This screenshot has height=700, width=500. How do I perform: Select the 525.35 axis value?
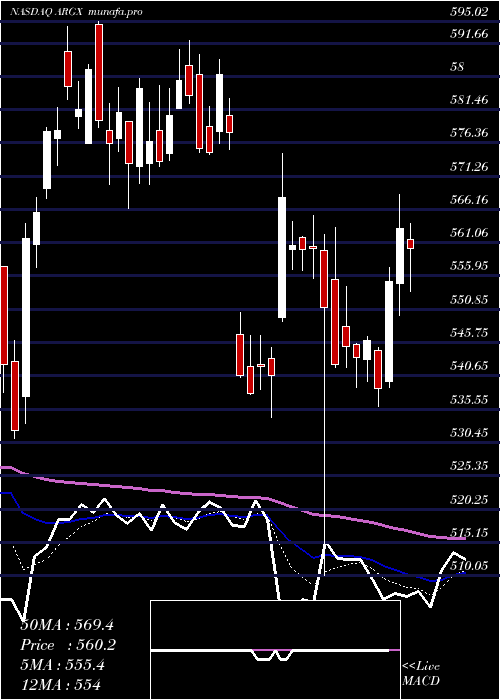468,466
